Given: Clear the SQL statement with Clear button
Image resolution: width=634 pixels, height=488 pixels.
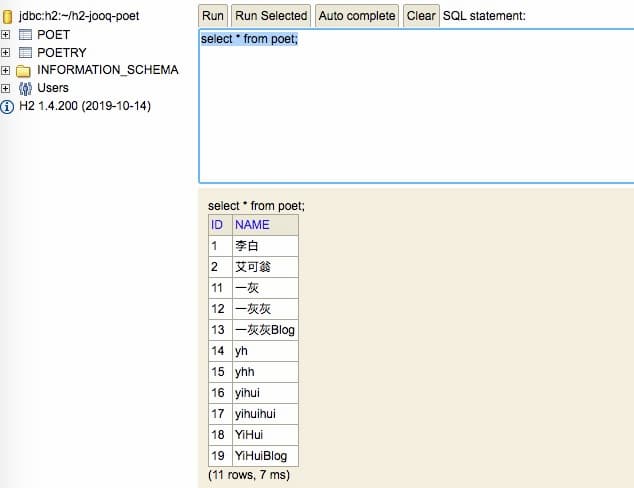Looking at the screenshot, I should (x=421, y=16).
